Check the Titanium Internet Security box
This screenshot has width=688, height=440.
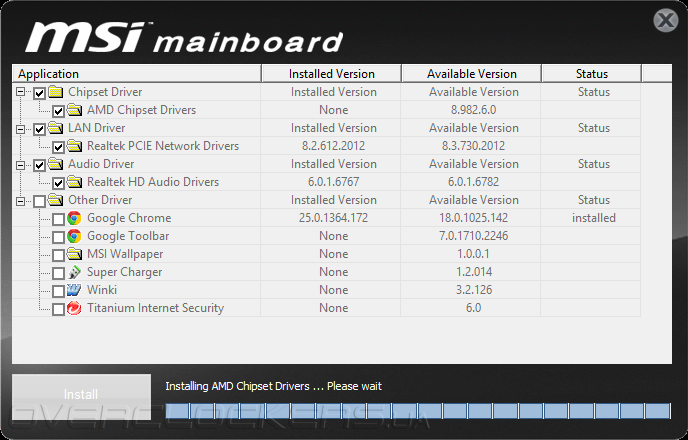(x=58, y=309)
